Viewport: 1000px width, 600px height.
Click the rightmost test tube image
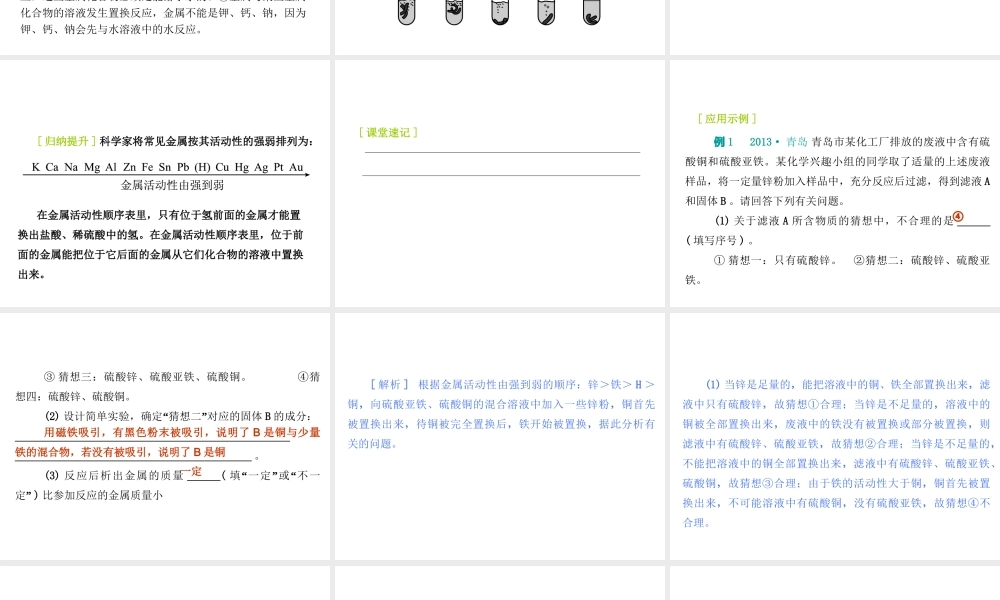592,11
